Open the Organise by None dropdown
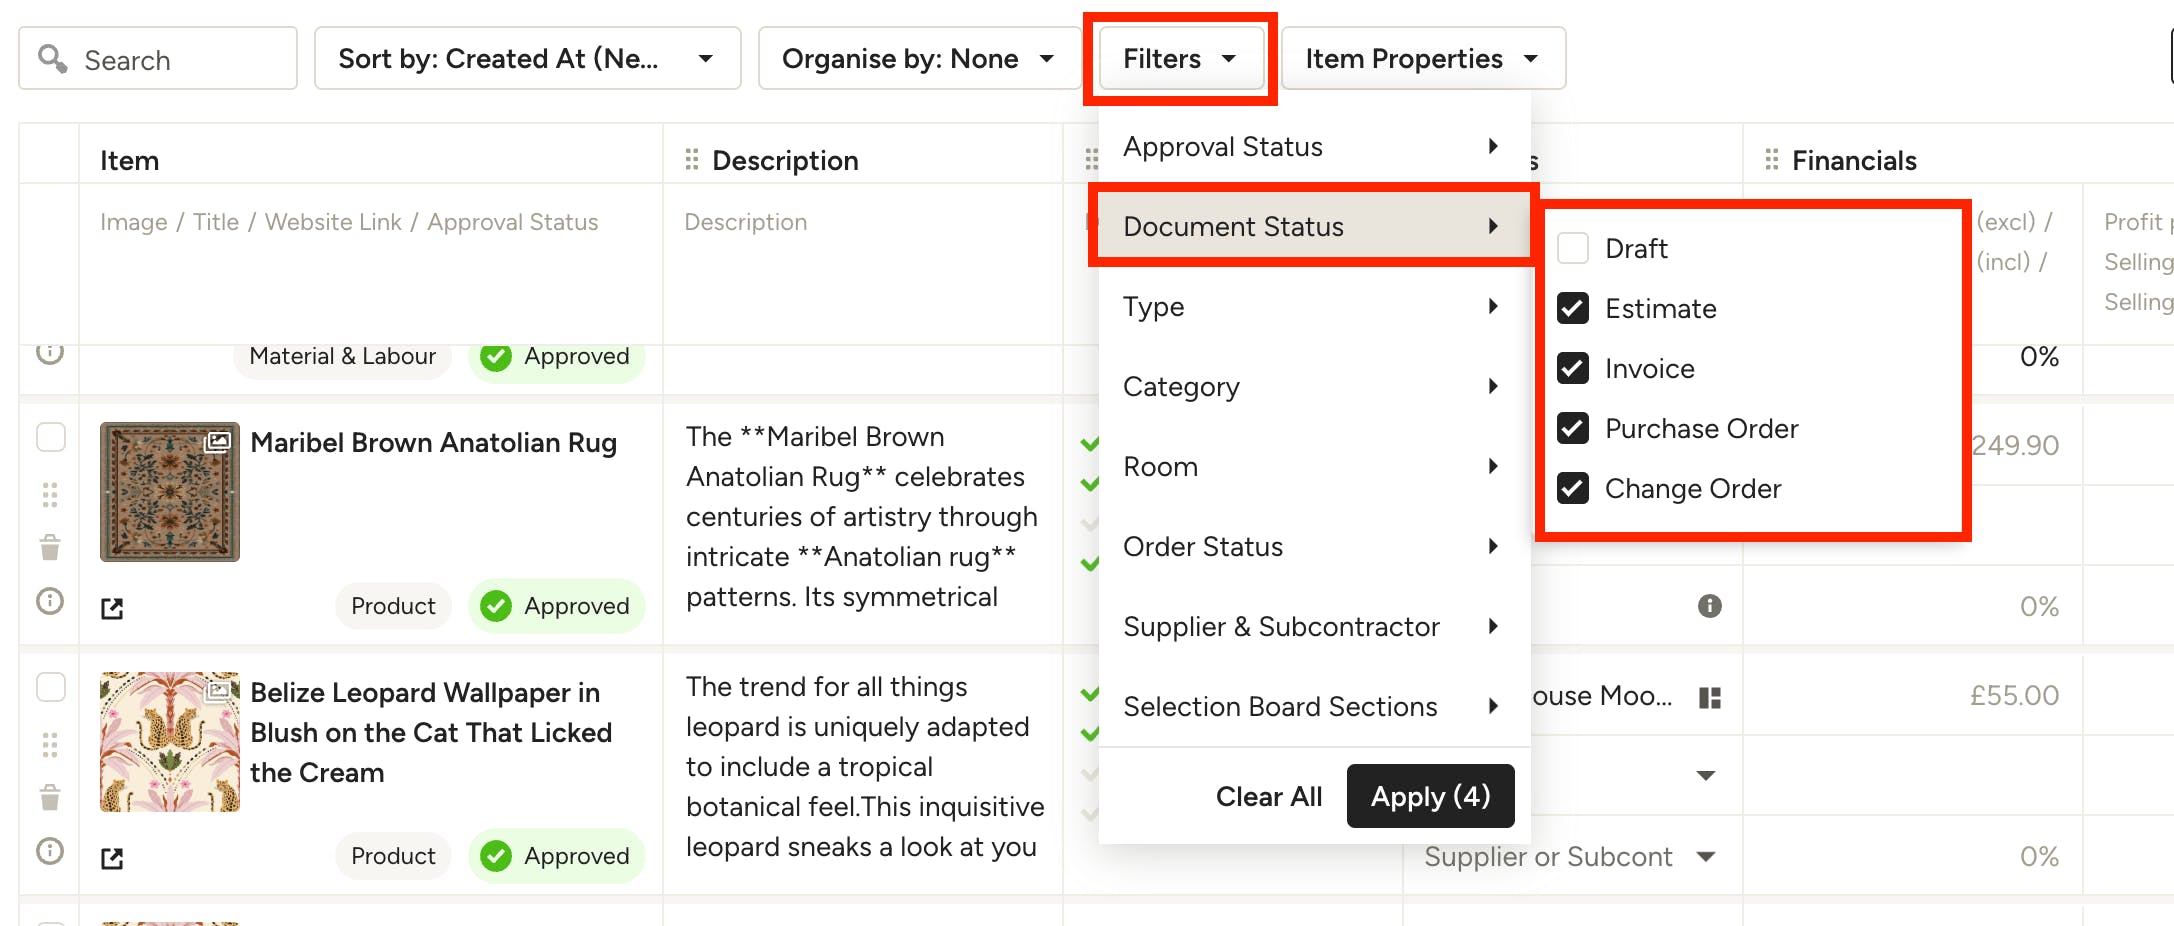The height and width of the screenshot is (926, 2174). (x=919, y=58)
